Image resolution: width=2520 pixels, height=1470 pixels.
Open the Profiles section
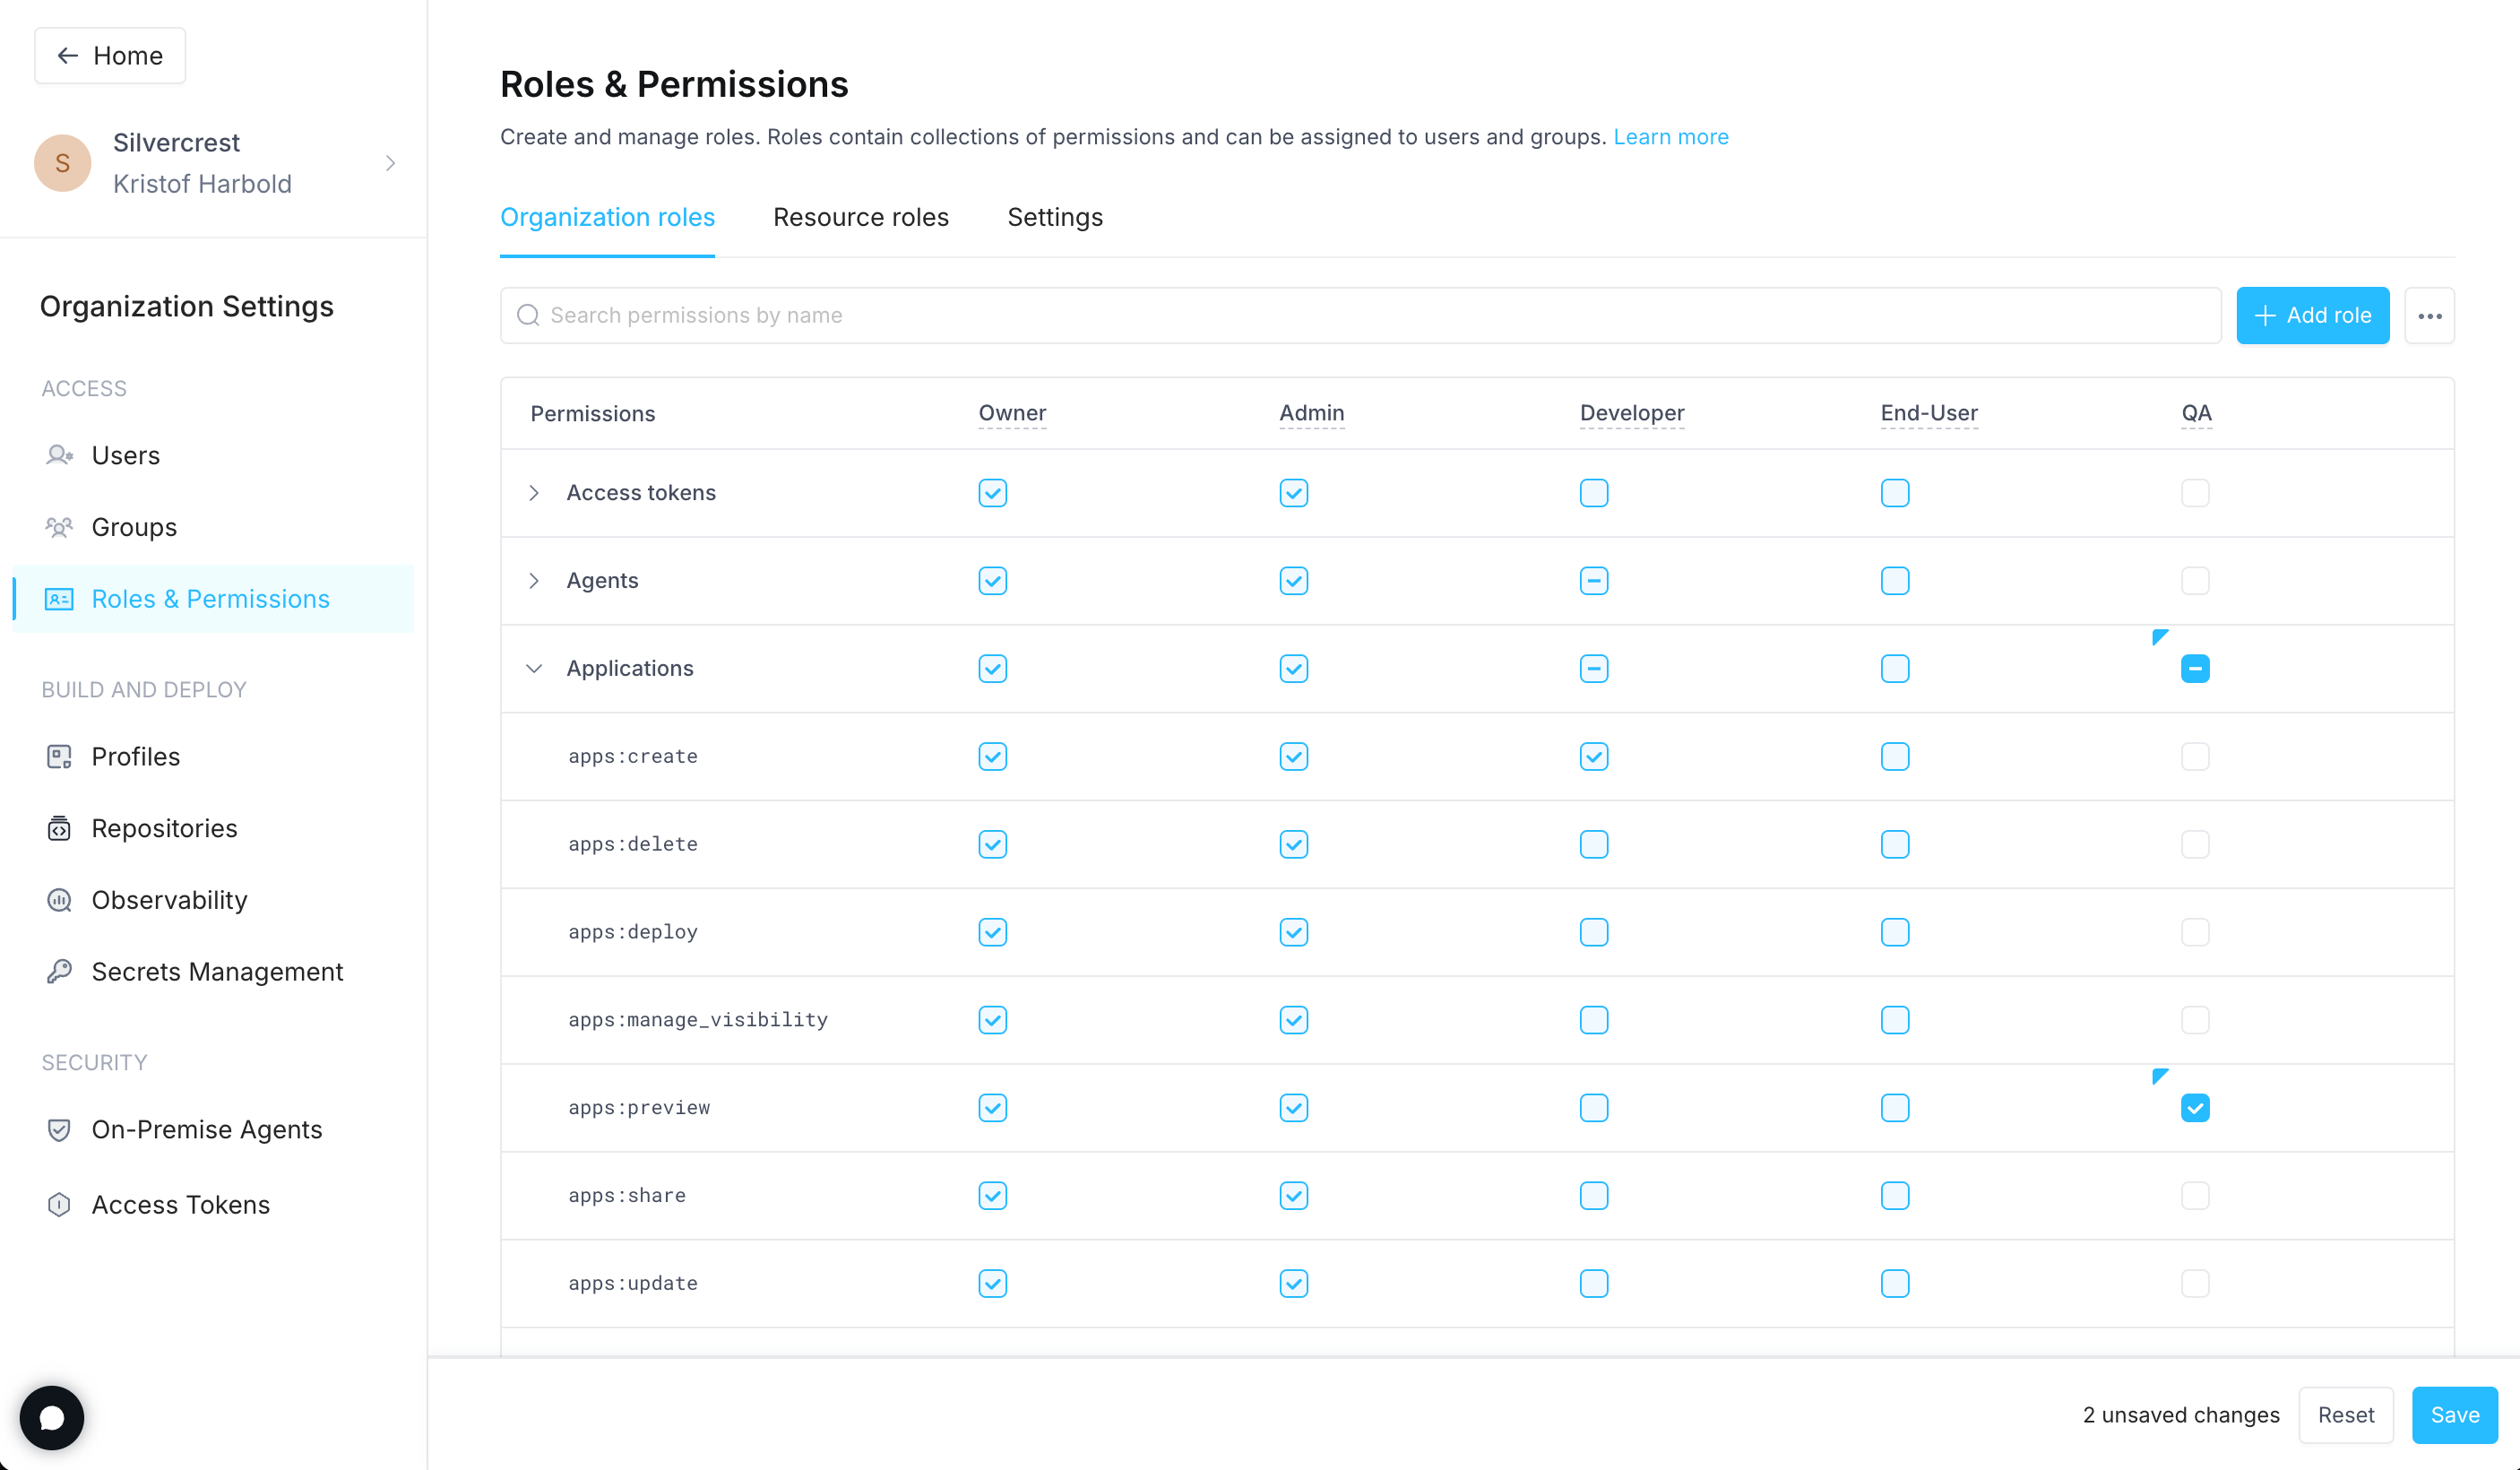click(135, 756)
